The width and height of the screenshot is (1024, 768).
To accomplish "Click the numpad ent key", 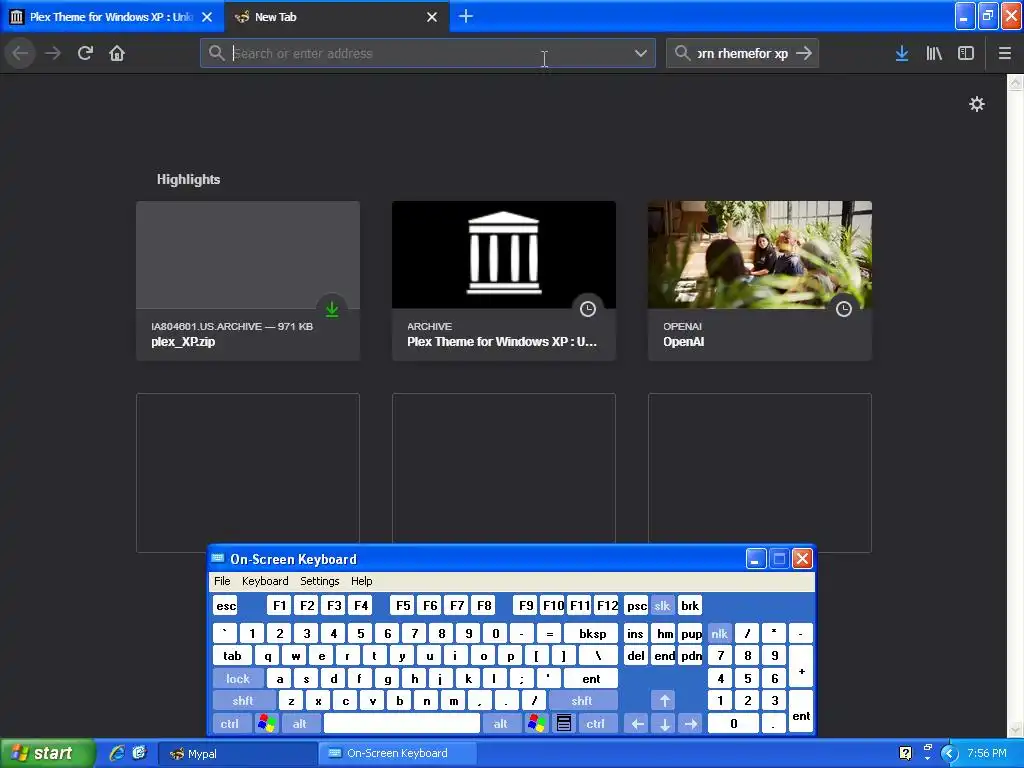I will coord(801,712).
